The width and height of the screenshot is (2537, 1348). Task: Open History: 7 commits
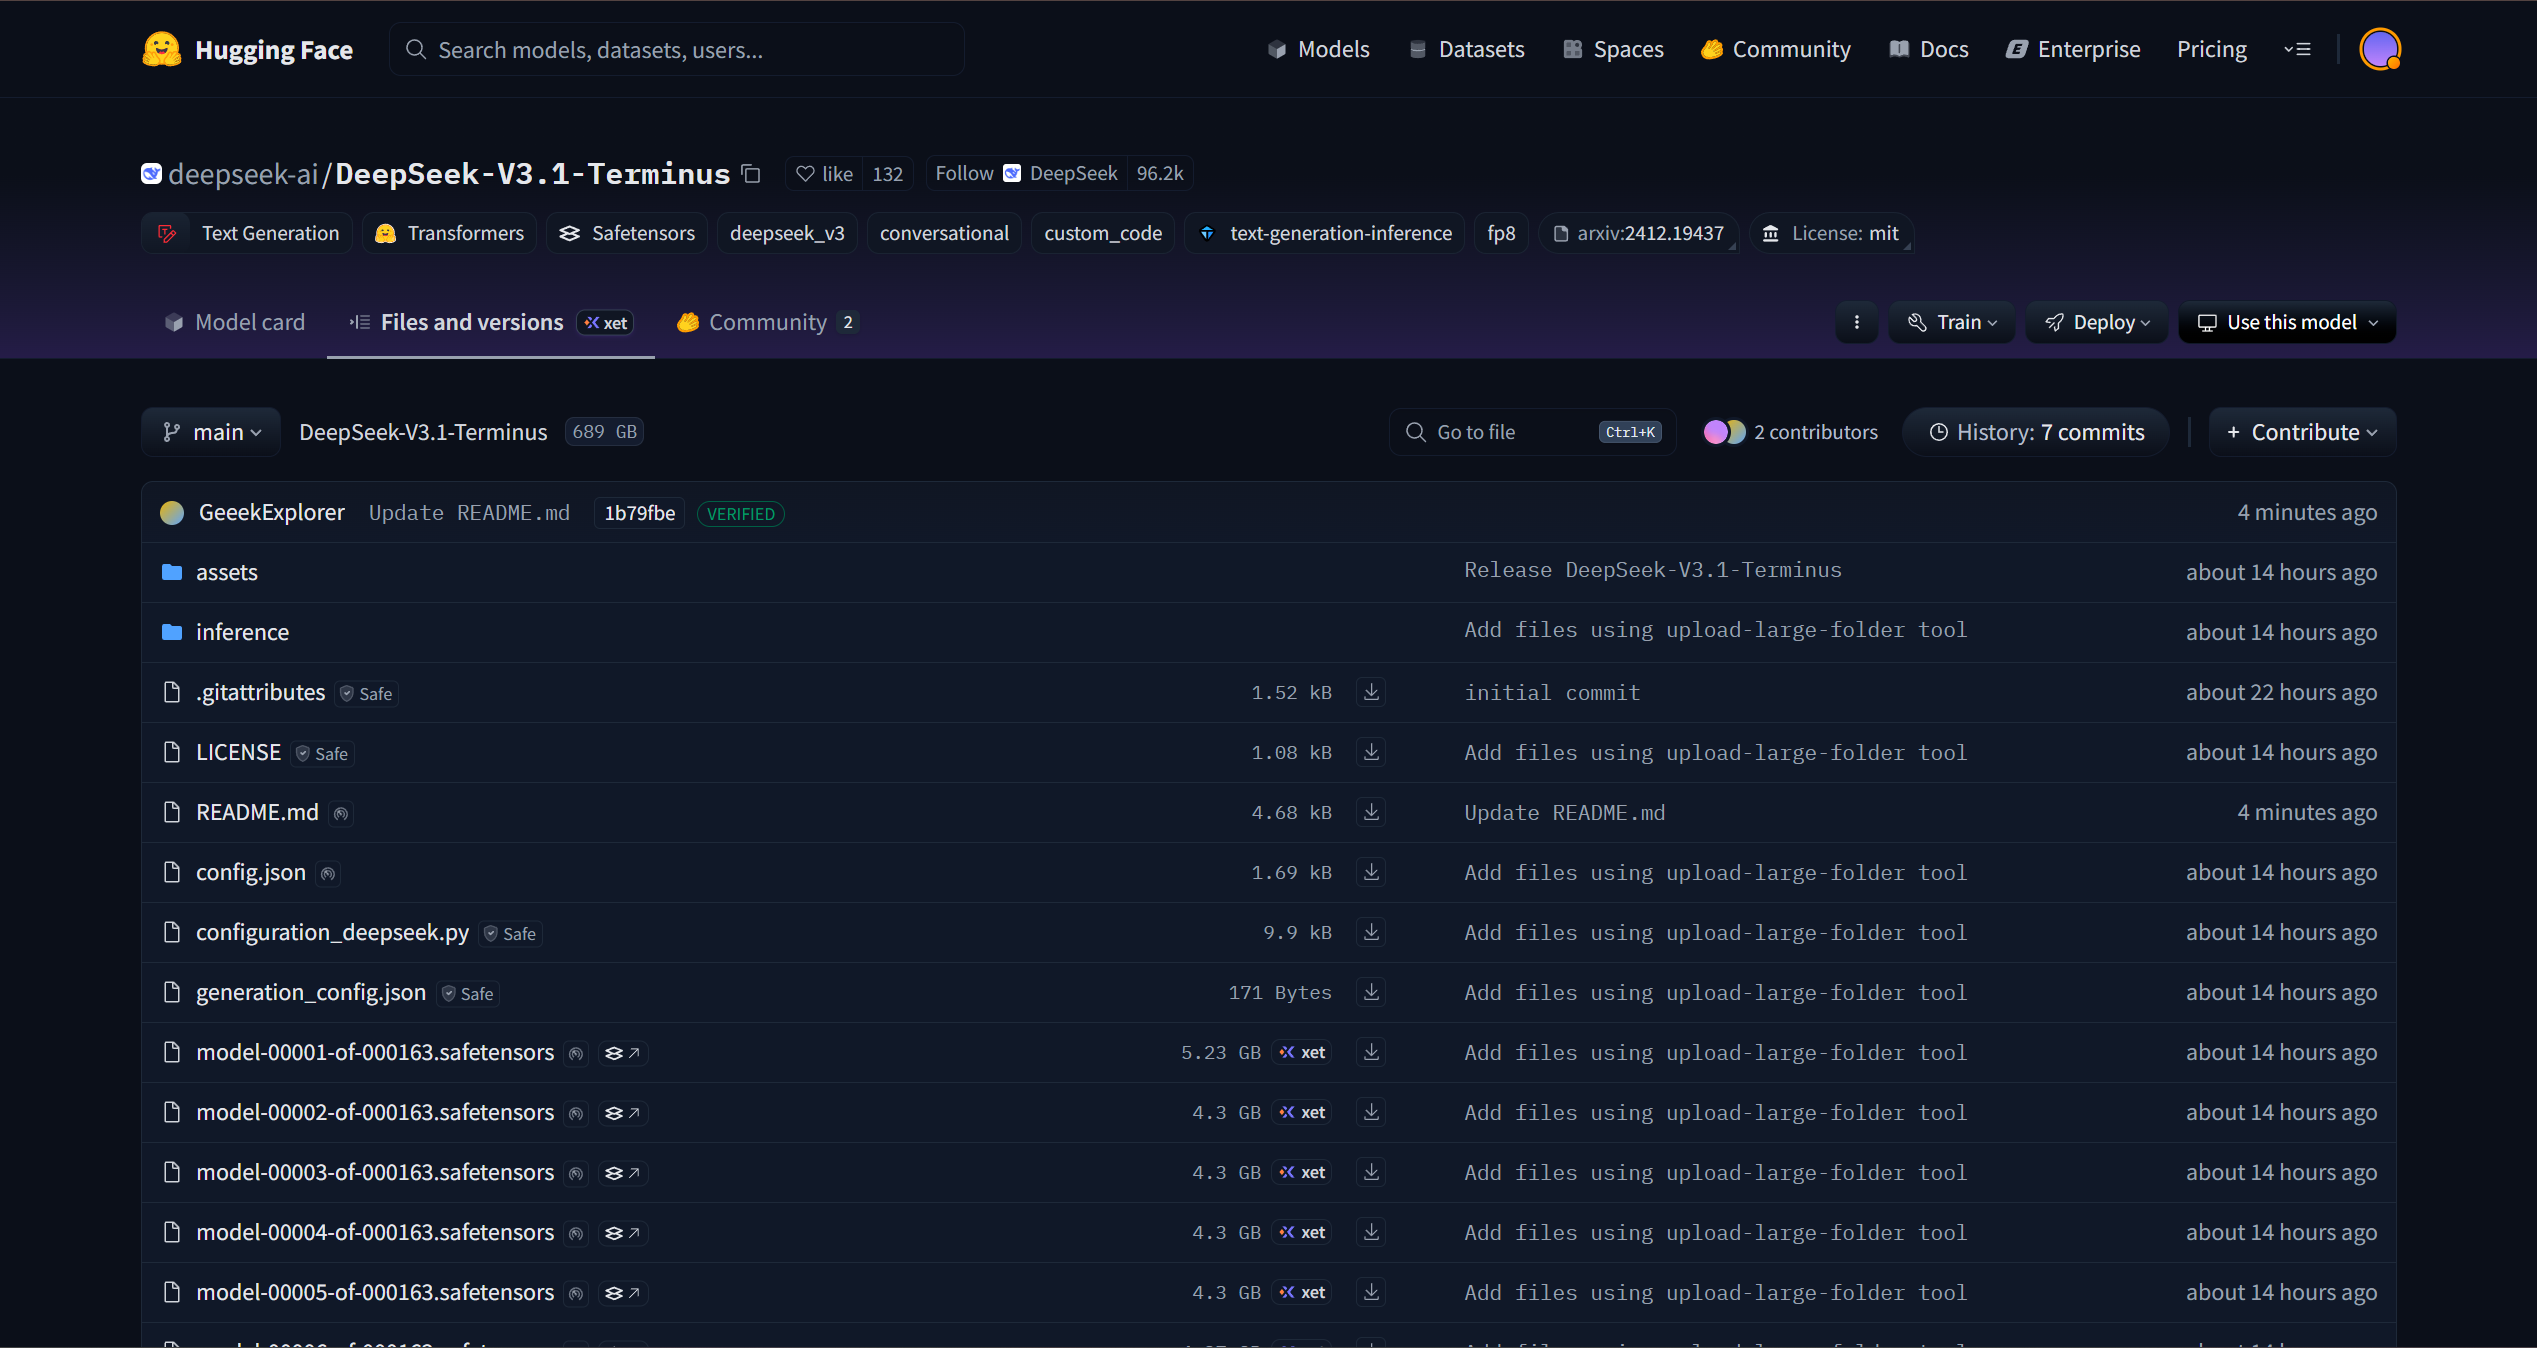click(x=2036, y=432)
